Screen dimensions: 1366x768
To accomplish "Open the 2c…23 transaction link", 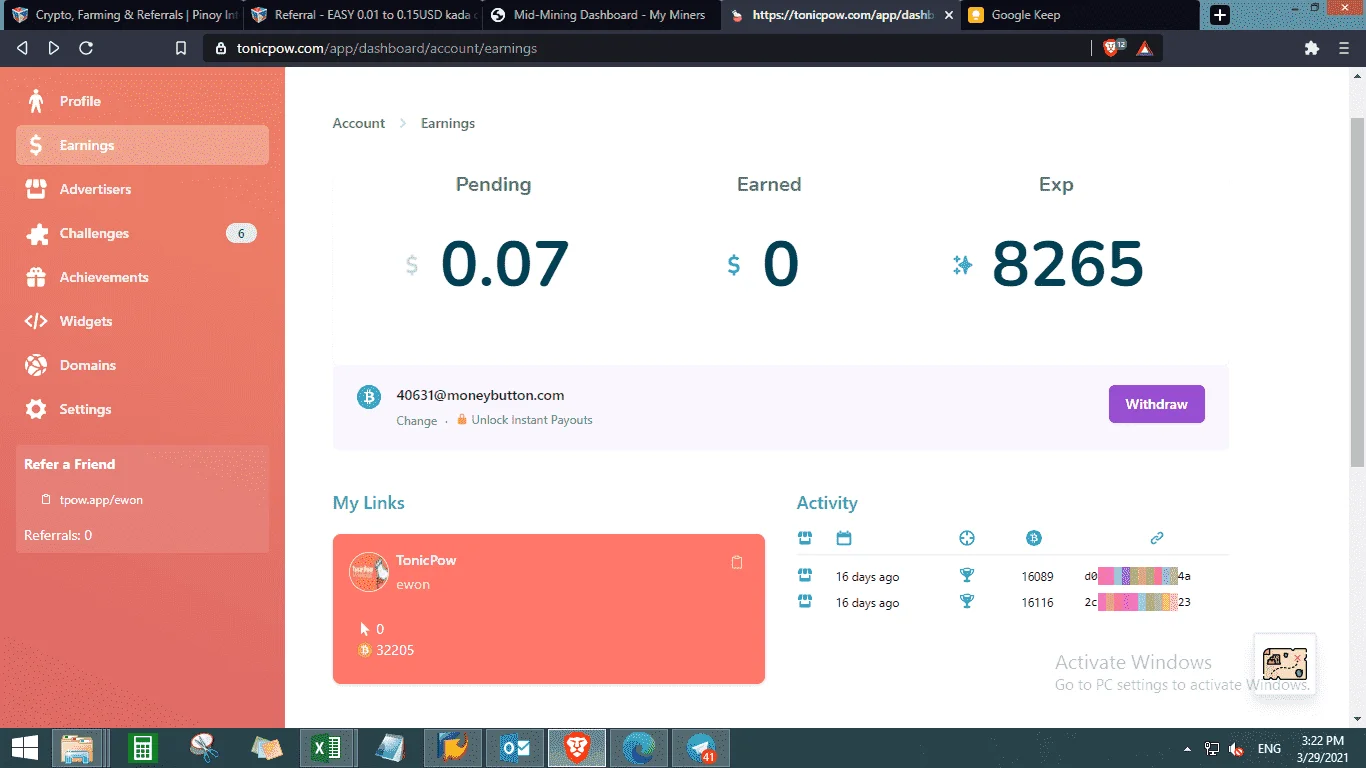I will coord(1137,602).
